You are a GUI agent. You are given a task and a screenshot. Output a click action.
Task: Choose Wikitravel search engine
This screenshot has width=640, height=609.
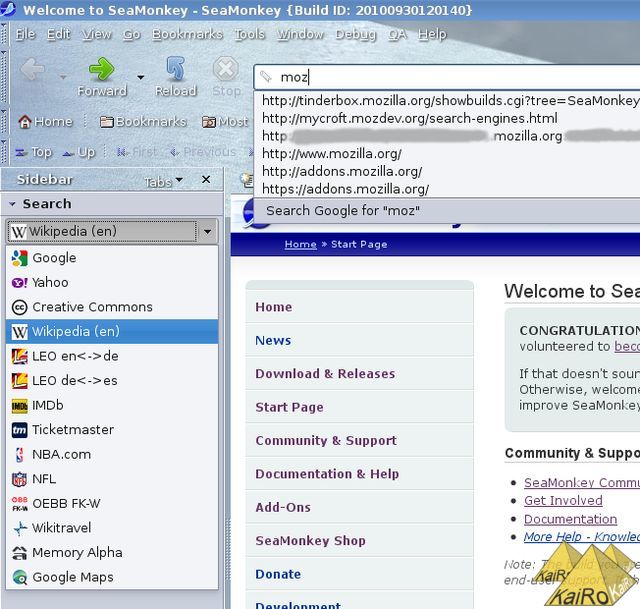click(112, 528)
